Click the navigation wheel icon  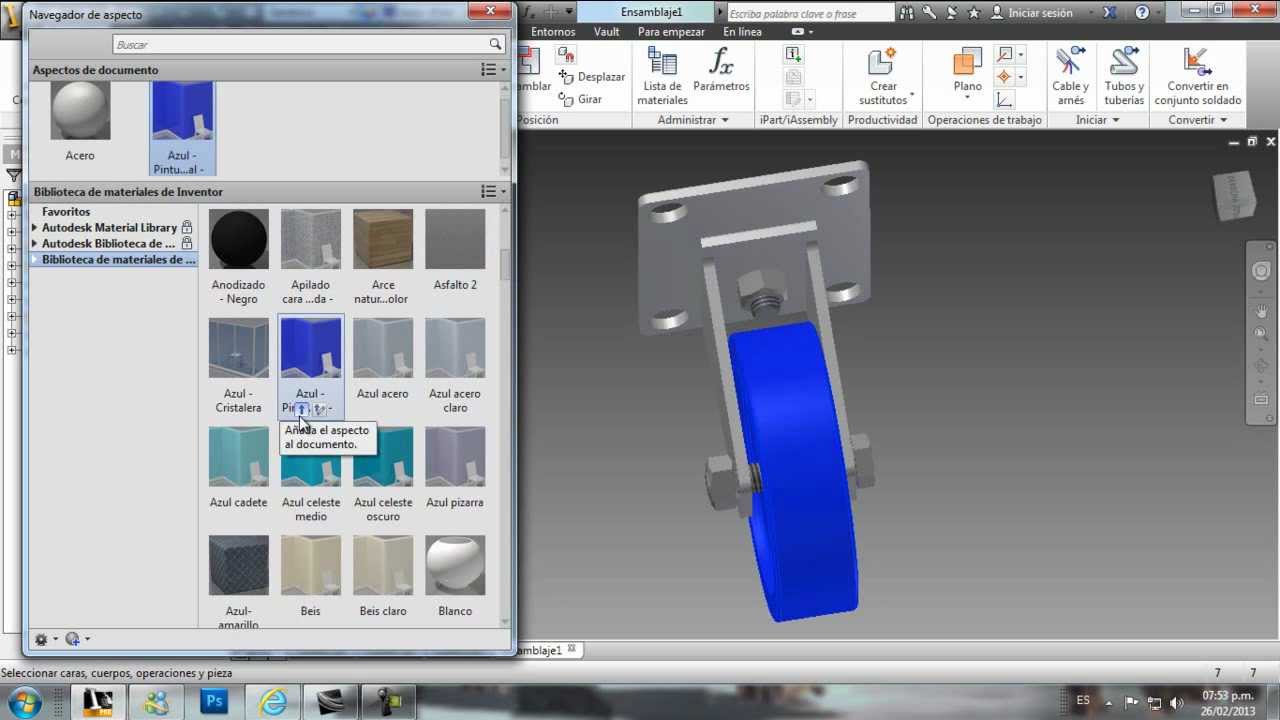pos(1261,271)
